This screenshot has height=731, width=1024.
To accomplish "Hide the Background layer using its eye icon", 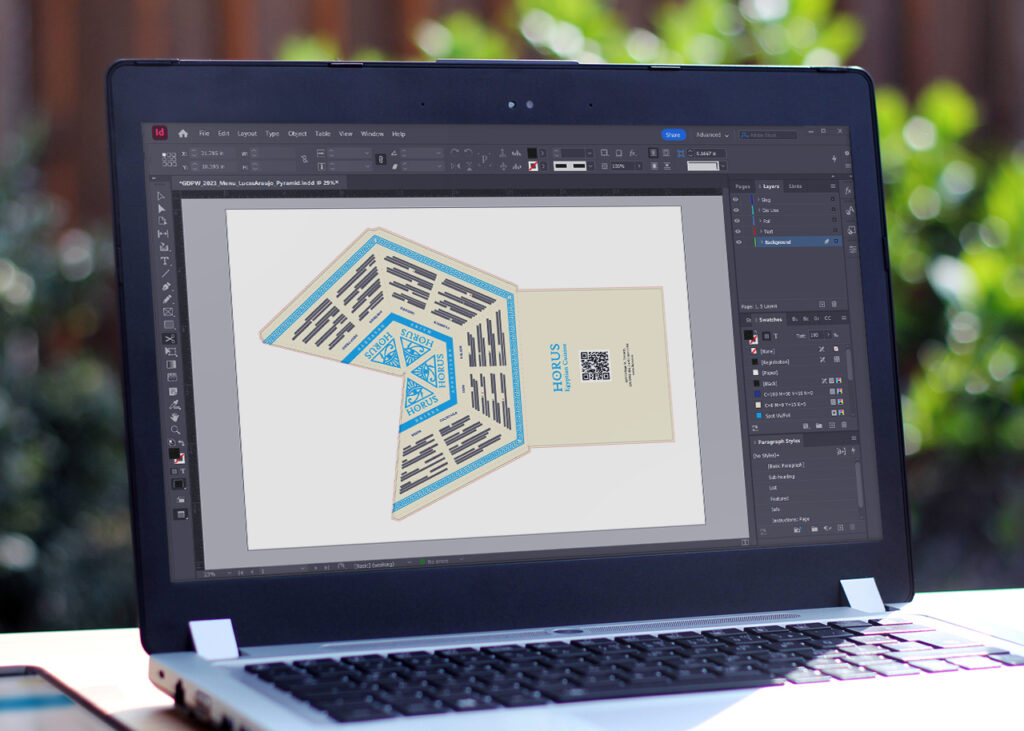I will (x=737, y=242).
